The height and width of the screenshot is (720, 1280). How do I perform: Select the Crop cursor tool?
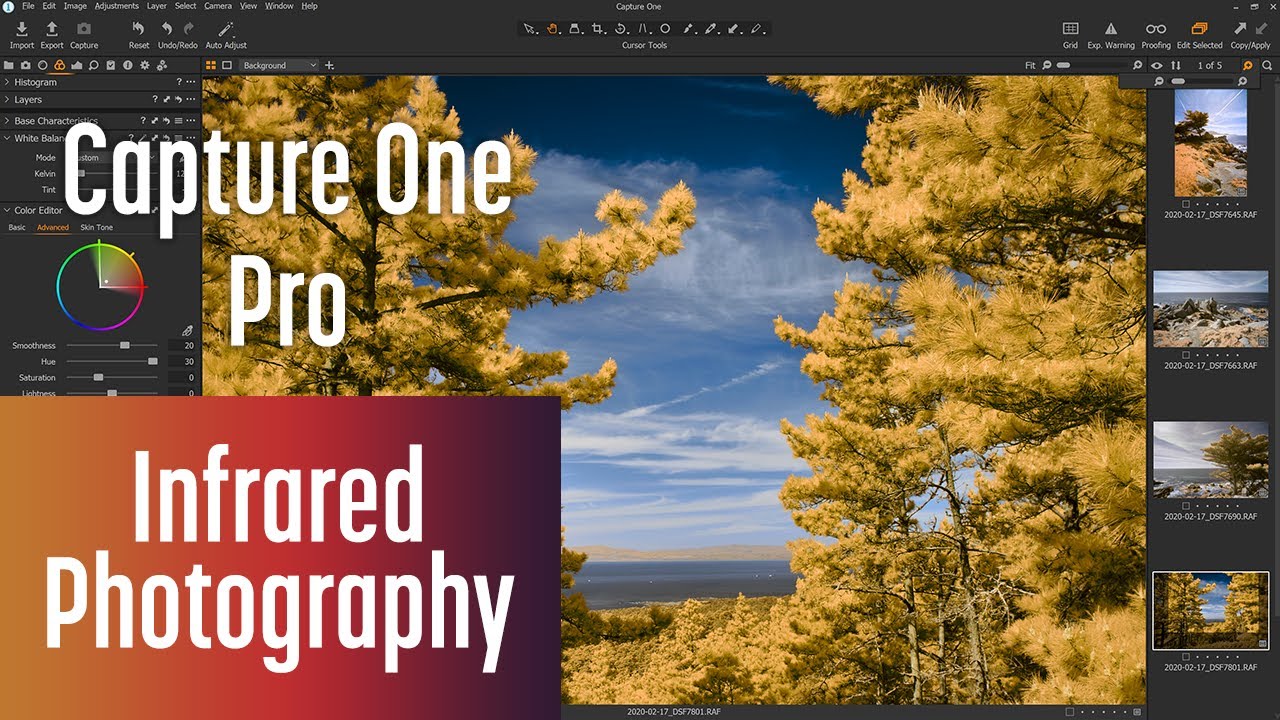pyautogui.click(x=598, y=29)
